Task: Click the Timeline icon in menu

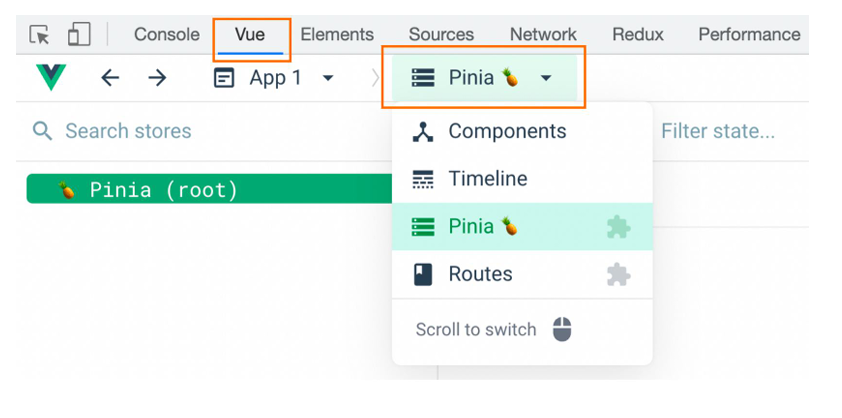Action: (x=423, y=179)
